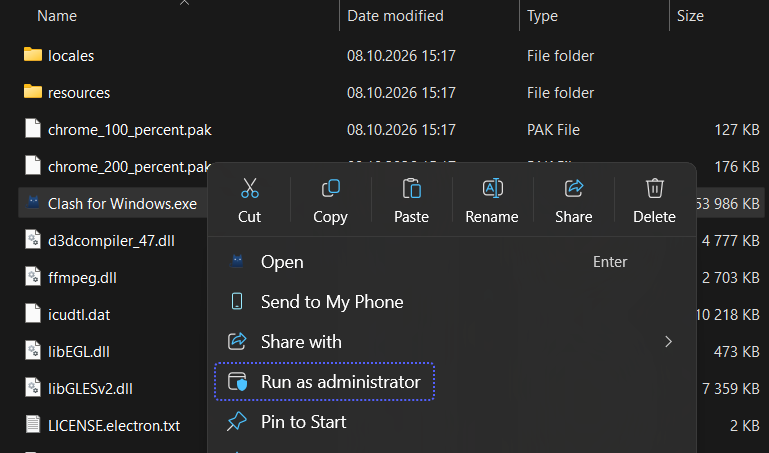Viewport: 769px width, 453px height.
Task: Open the Share with submenu
Action: point(452,342)
